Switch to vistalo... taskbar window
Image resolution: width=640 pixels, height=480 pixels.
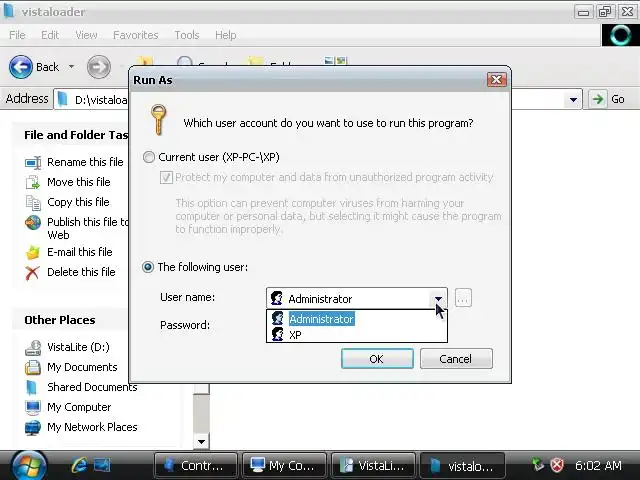coord(462,466)
